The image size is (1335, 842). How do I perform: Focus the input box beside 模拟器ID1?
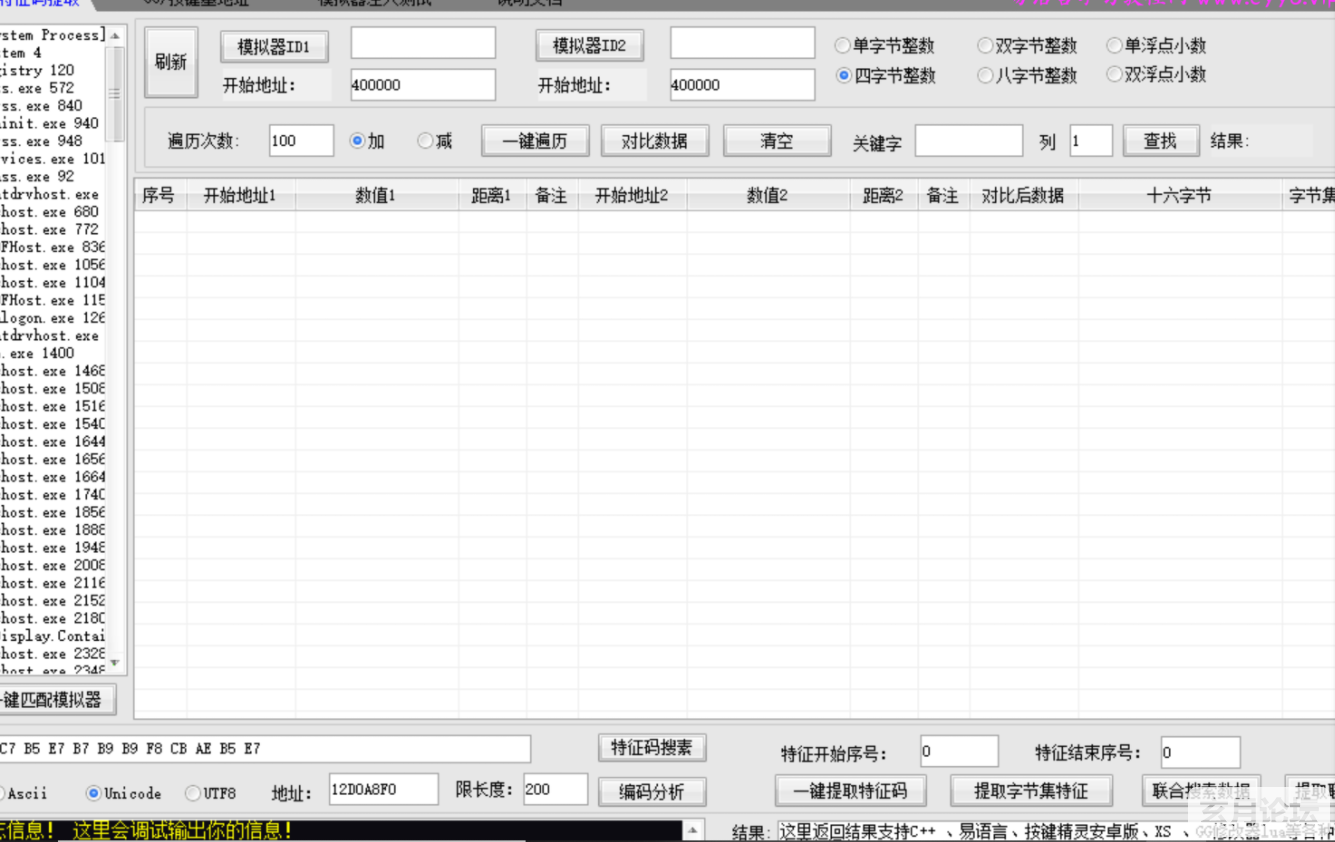(x=423, y=43)
